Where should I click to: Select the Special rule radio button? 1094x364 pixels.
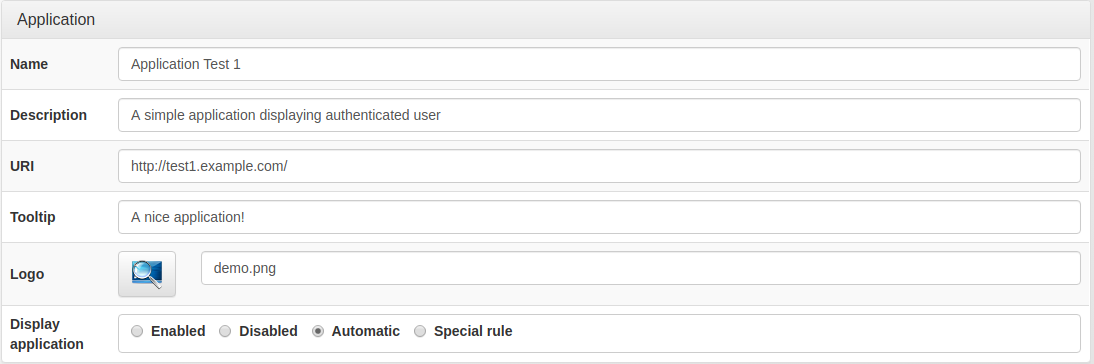pyautogui.click(x=419, y=331)
